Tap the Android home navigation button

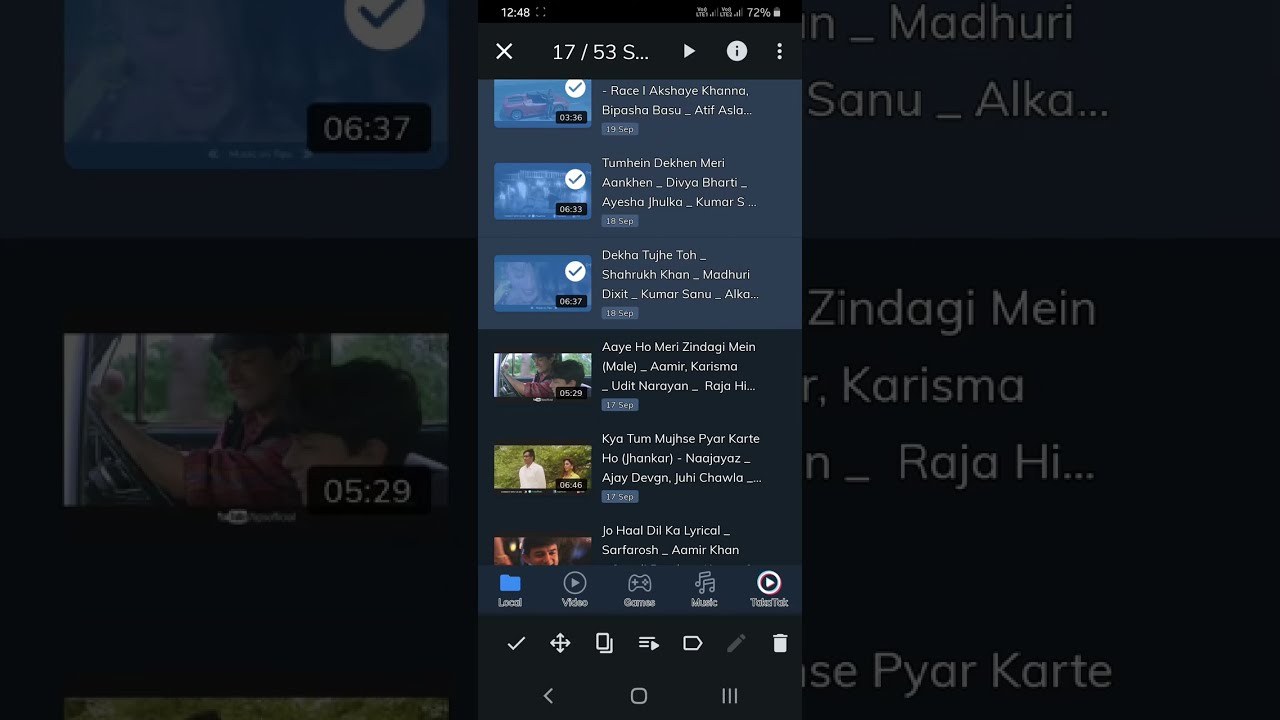pyautogui.click(x=639, y=696)
